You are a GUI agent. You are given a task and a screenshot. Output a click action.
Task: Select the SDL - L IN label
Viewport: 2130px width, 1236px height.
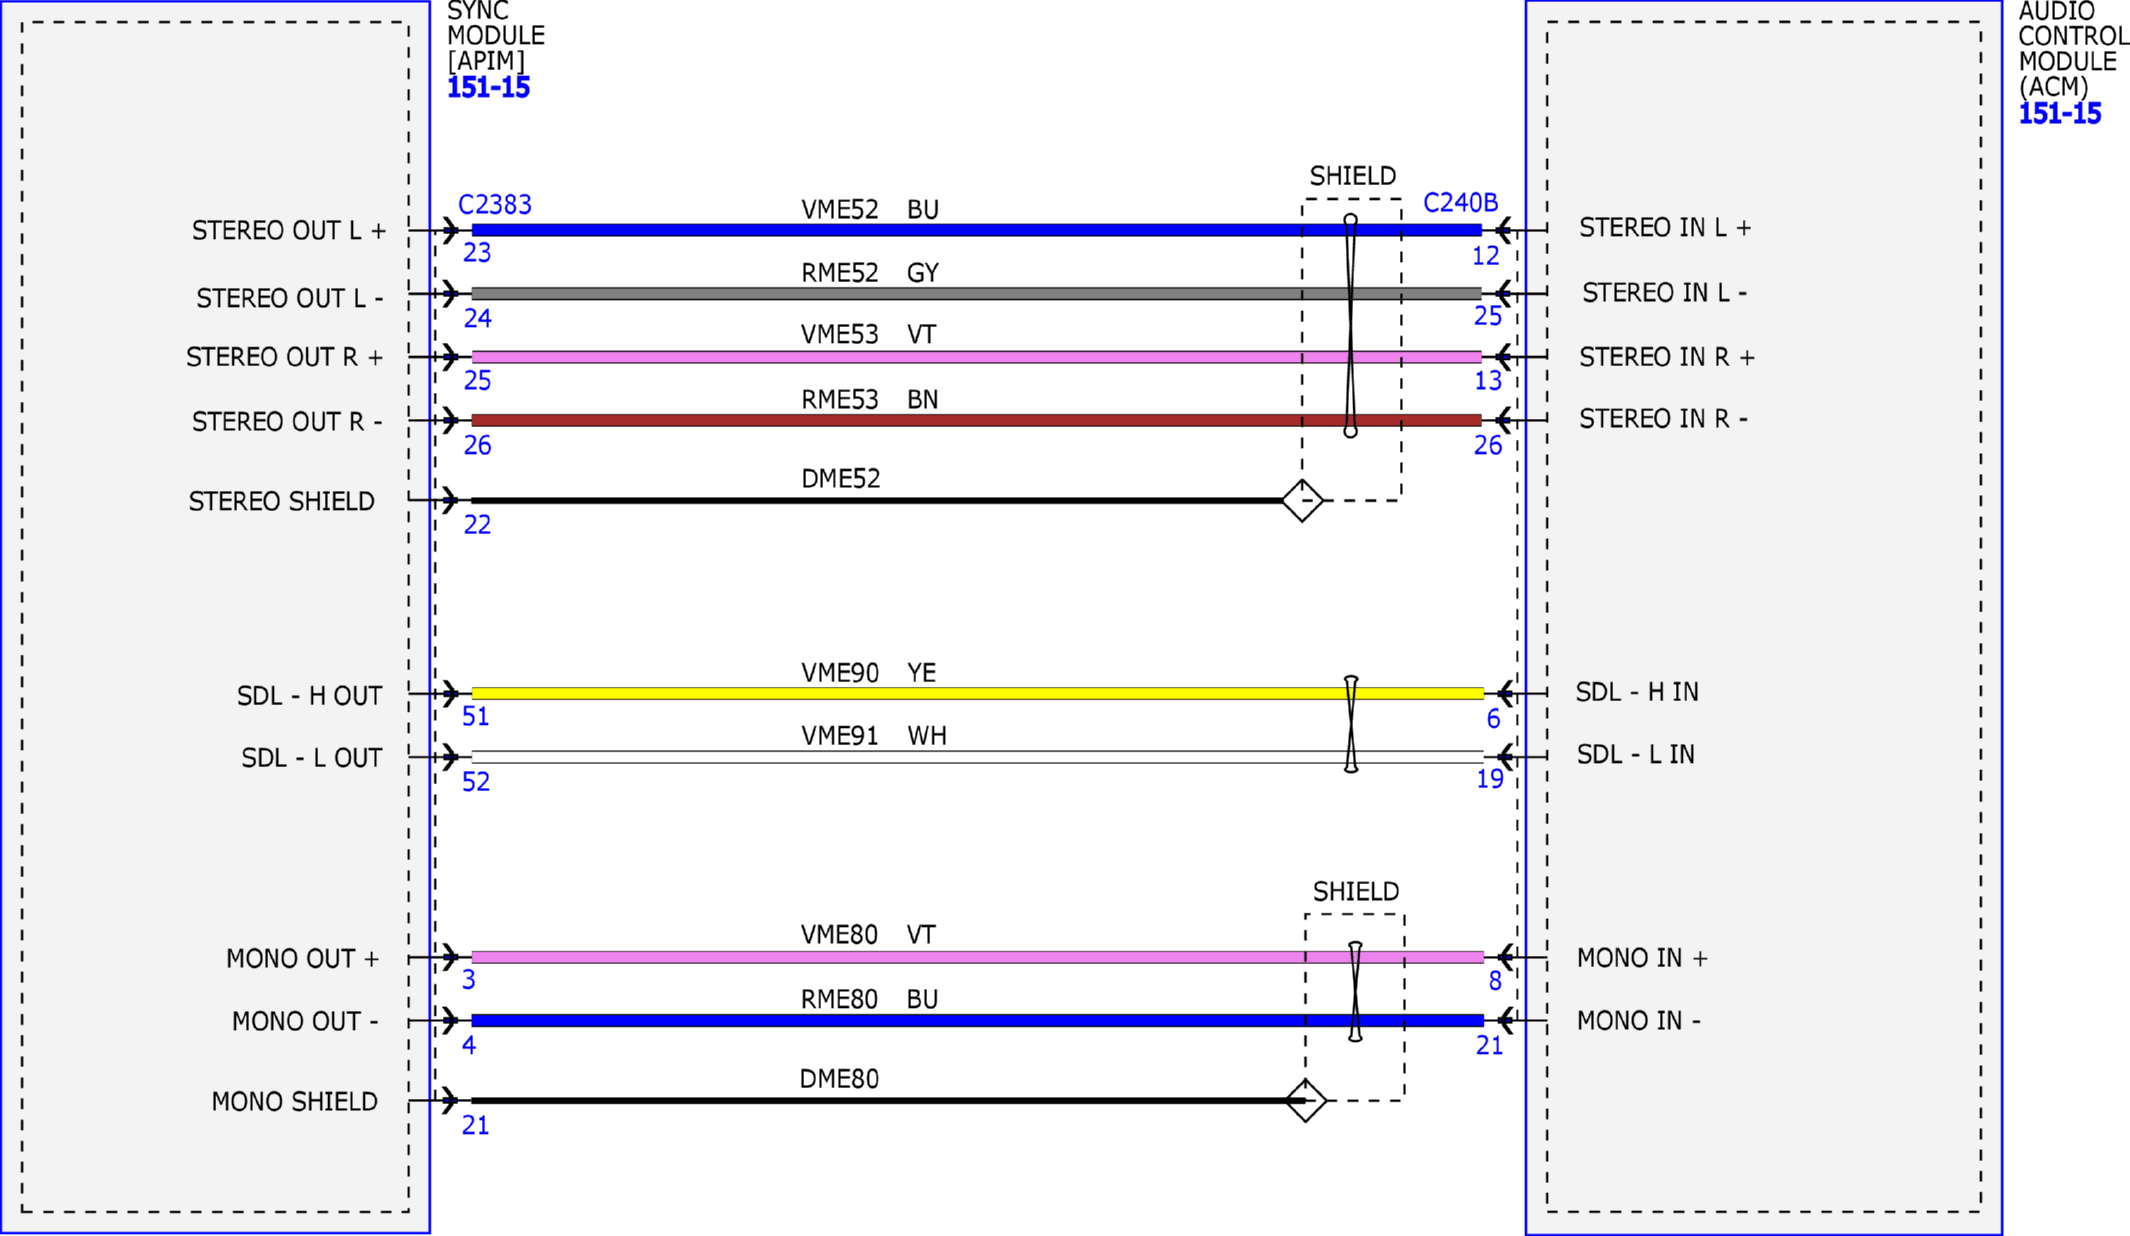(1636, 755)
